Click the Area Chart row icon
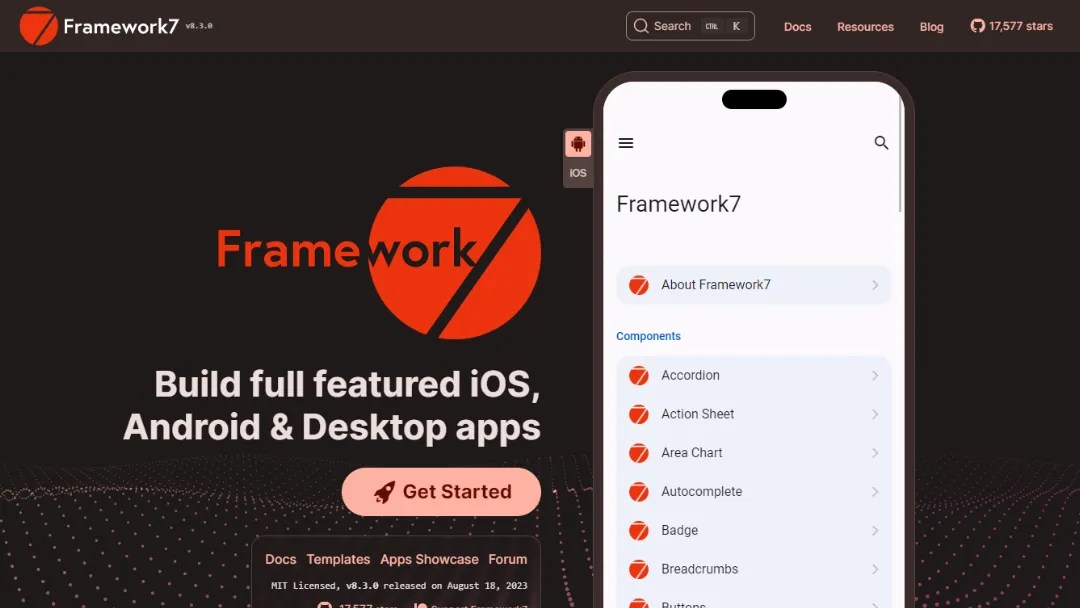Image resolution: width=1080 pixels, height=608 pixels. tap(638, 452)
